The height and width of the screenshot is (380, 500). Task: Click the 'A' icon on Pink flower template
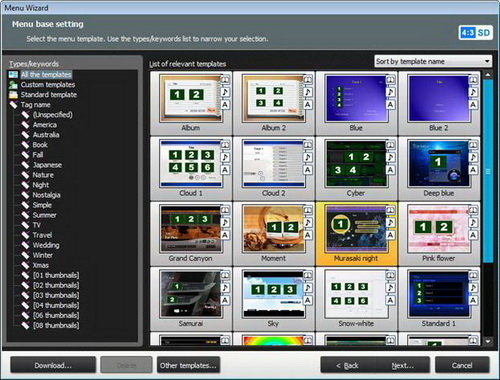[x=473, y=235]
